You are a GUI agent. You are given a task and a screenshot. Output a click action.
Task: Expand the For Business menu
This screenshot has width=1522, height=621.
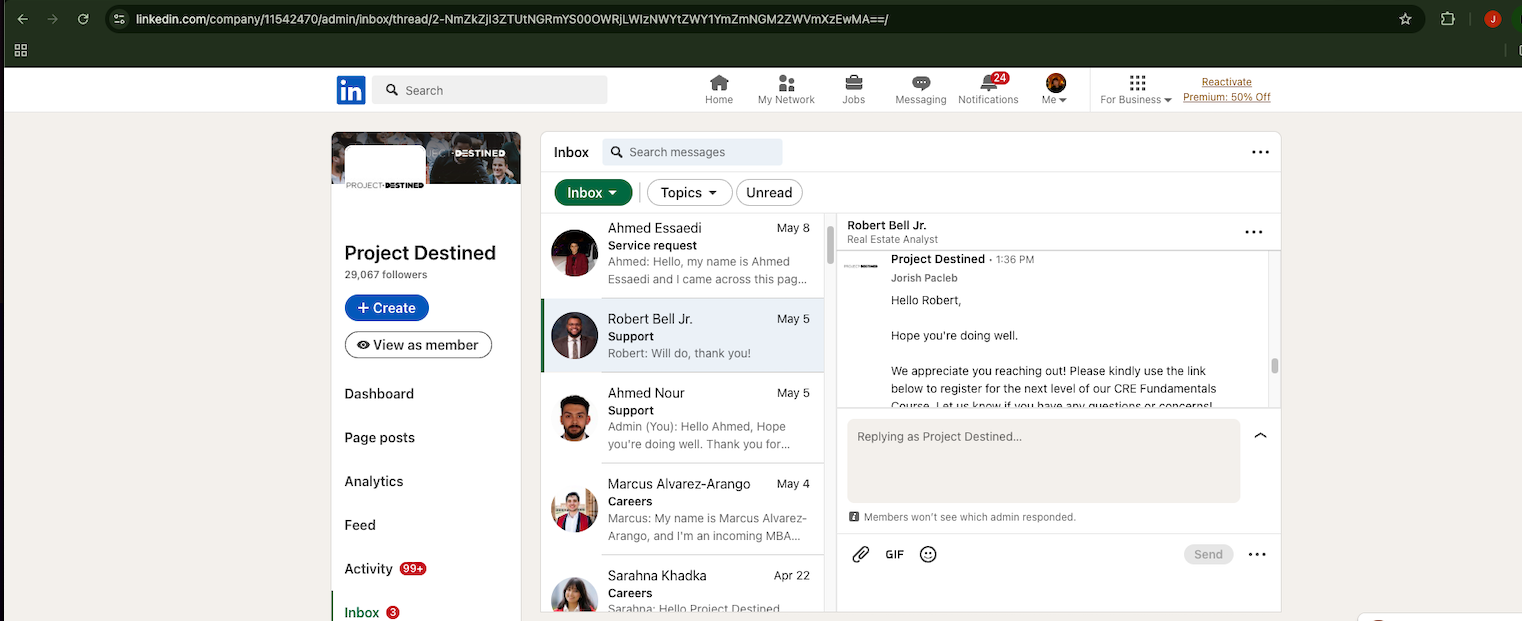pos(1136,90)
